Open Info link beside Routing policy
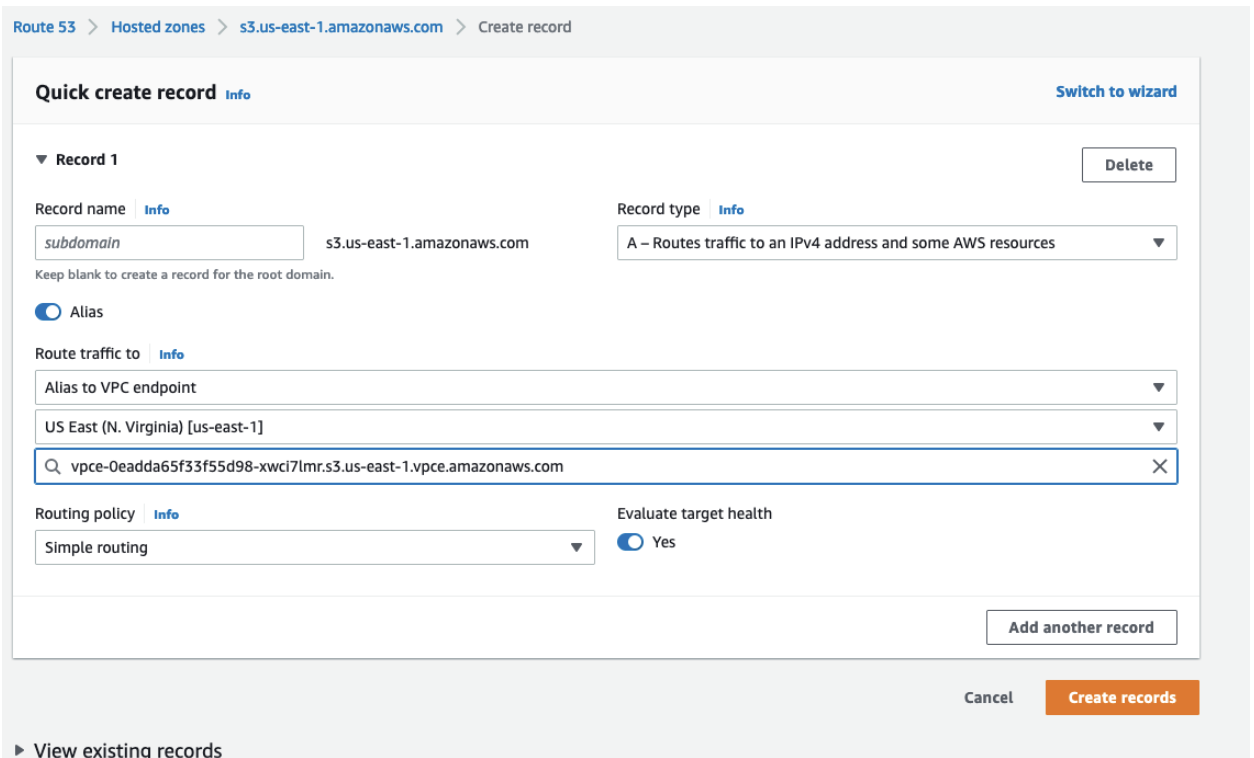 click(x=166, y=514)
